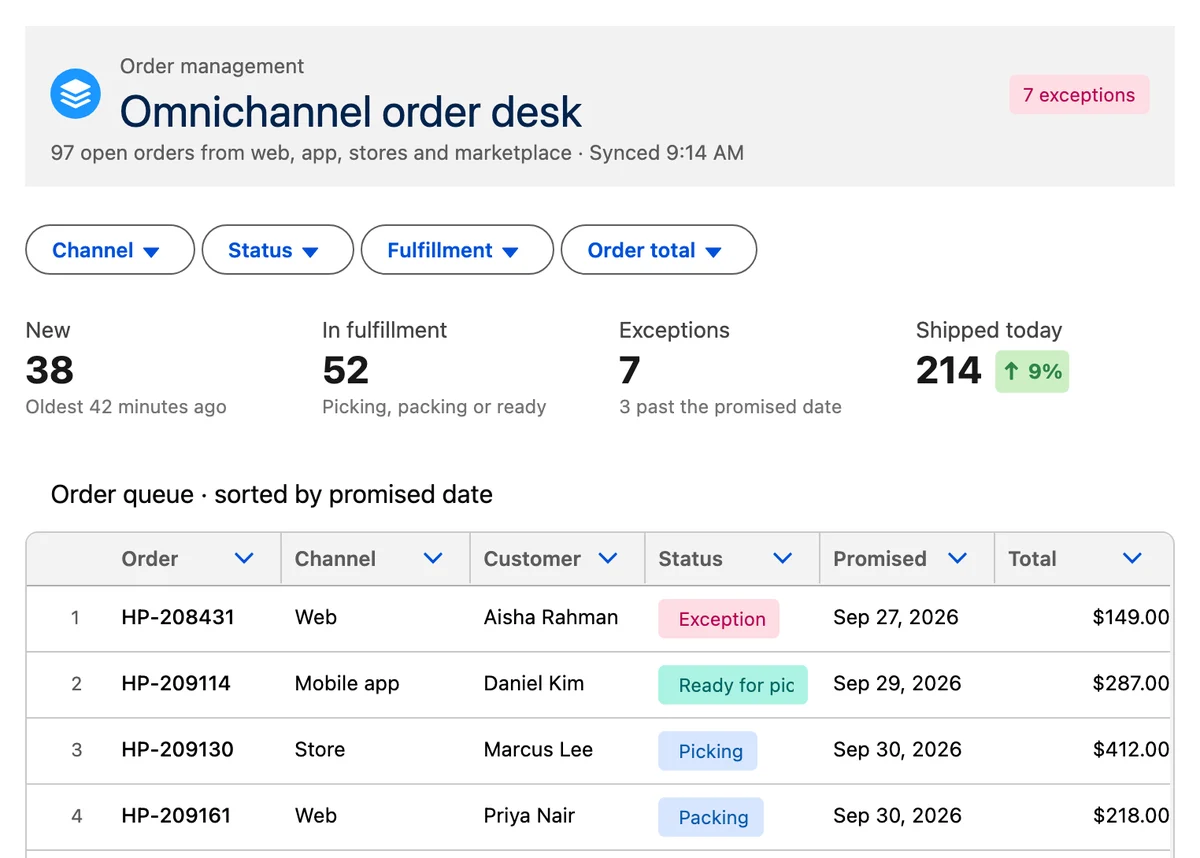Click the In fulfillment 52 metric
1200x858 pixels.
434,368
